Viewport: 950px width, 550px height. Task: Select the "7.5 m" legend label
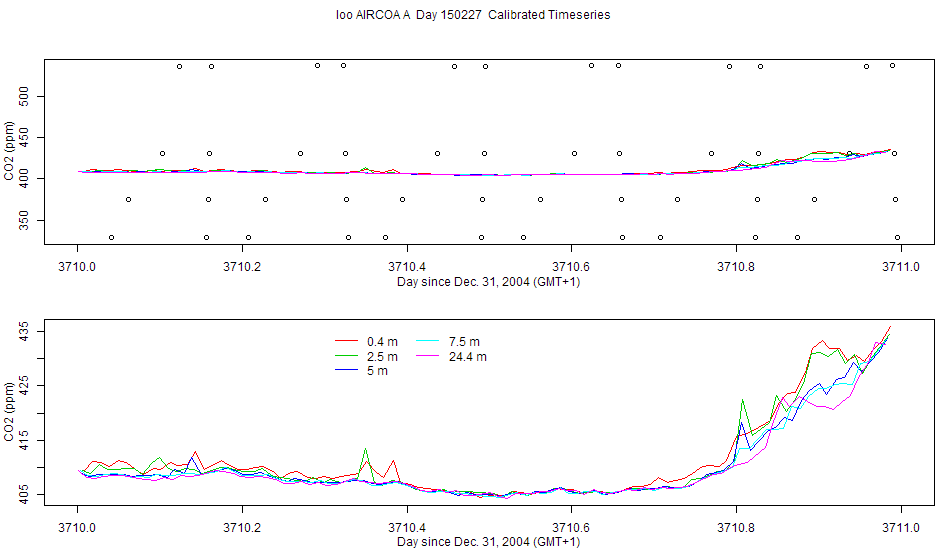point(464,342)
